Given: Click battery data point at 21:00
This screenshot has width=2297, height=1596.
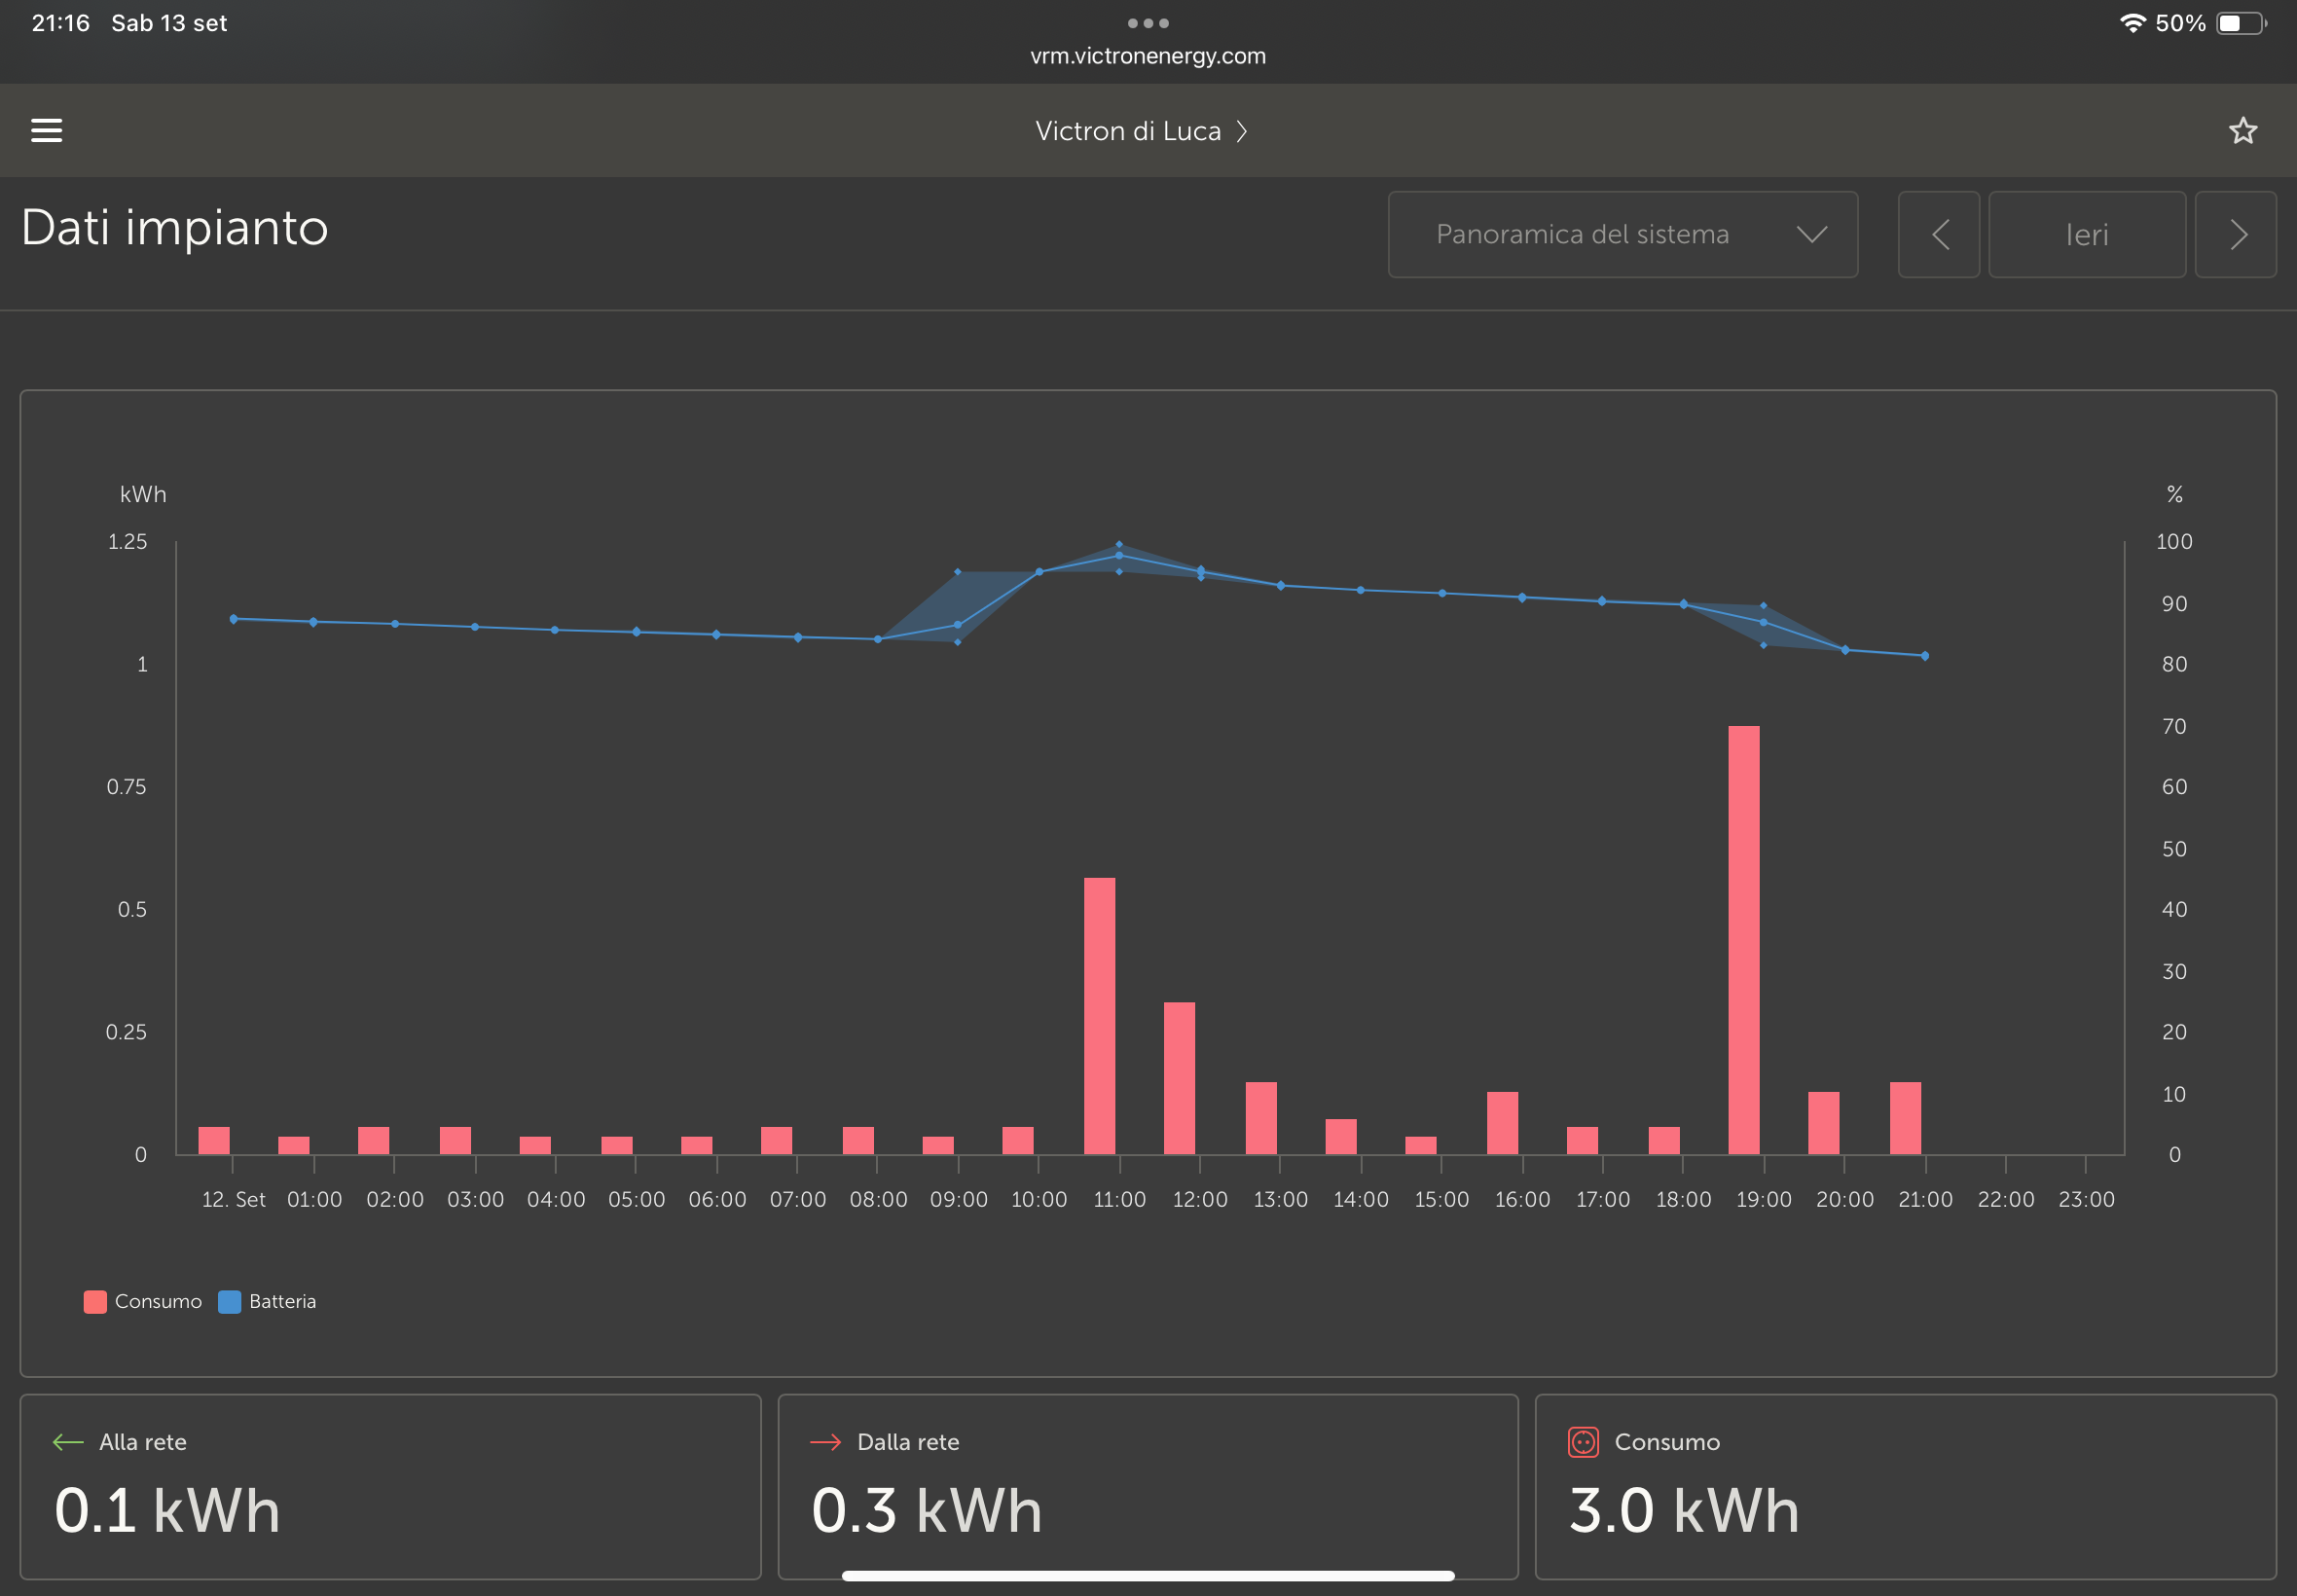Looking at the screenshot, I should (1924, 656).
